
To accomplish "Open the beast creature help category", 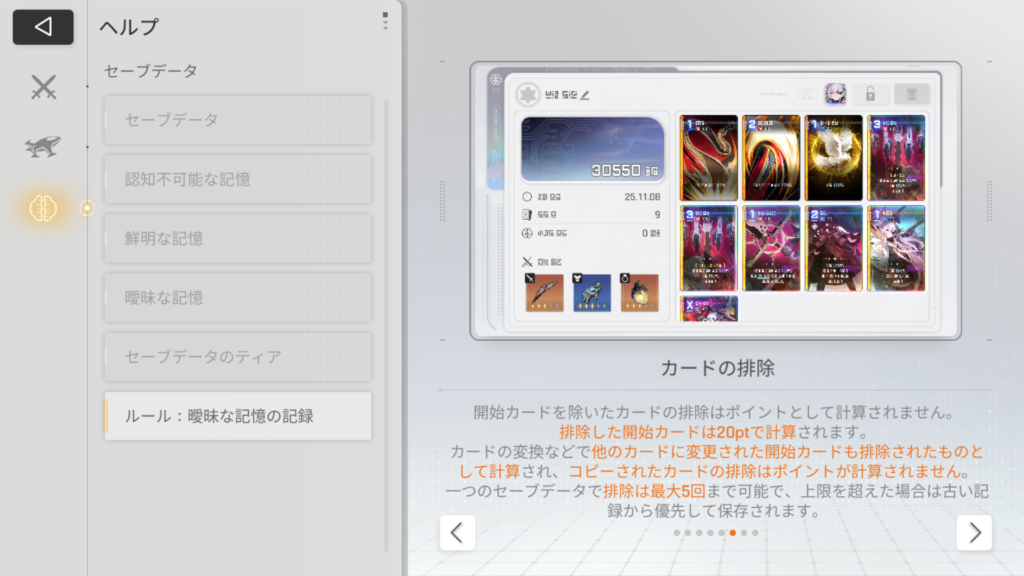I will pyautogui.click(x=43, y=146).
